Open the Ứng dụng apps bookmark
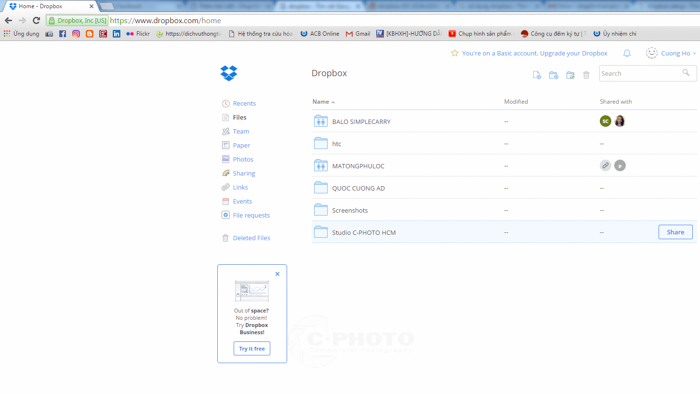The height and width of the screenshot is (394, 700). [21, 34]
